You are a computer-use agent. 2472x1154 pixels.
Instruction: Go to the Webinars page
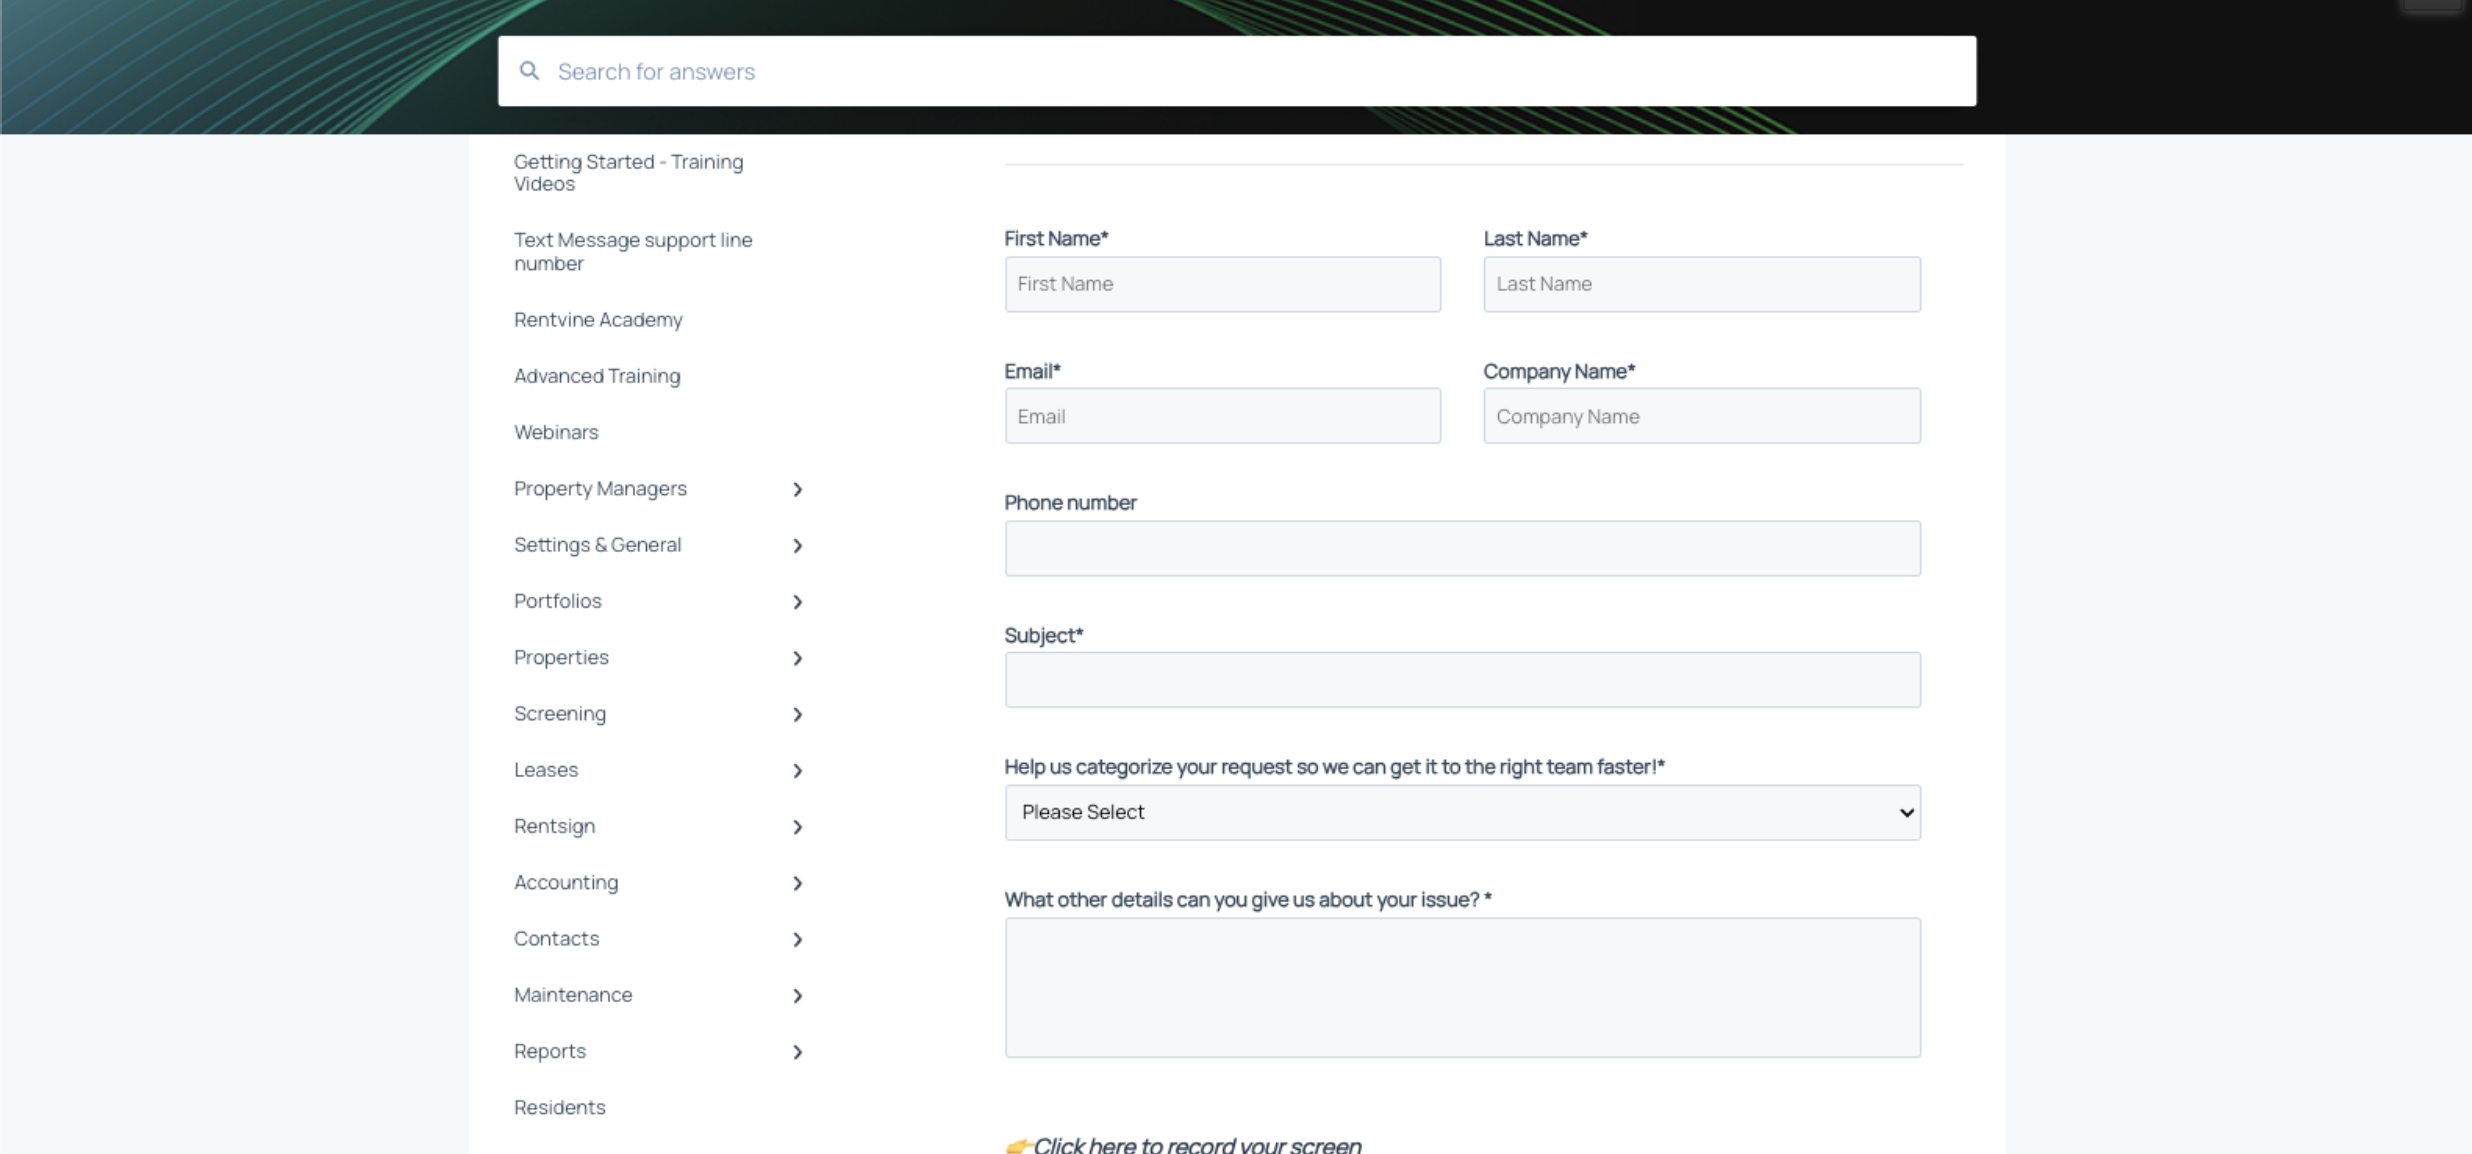tap(556, 432)
